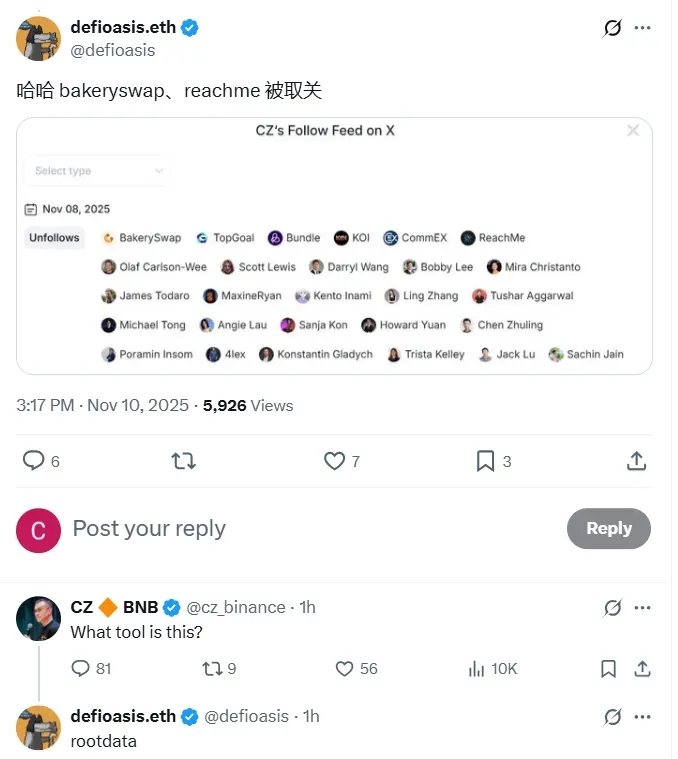Select the Unfollows tab in feed image
The width and height of the screenshot is (678, 759).
[x=54, y=238]
